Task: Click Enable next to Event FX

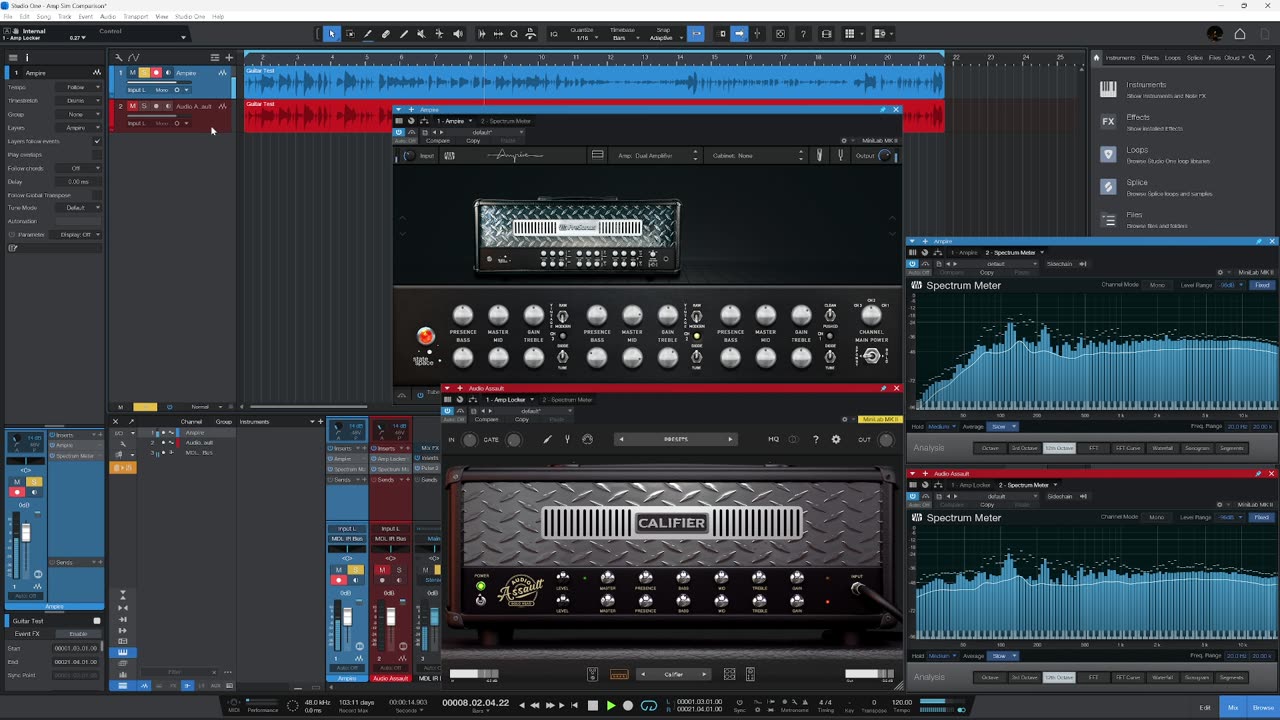Action: coord(78,634)
